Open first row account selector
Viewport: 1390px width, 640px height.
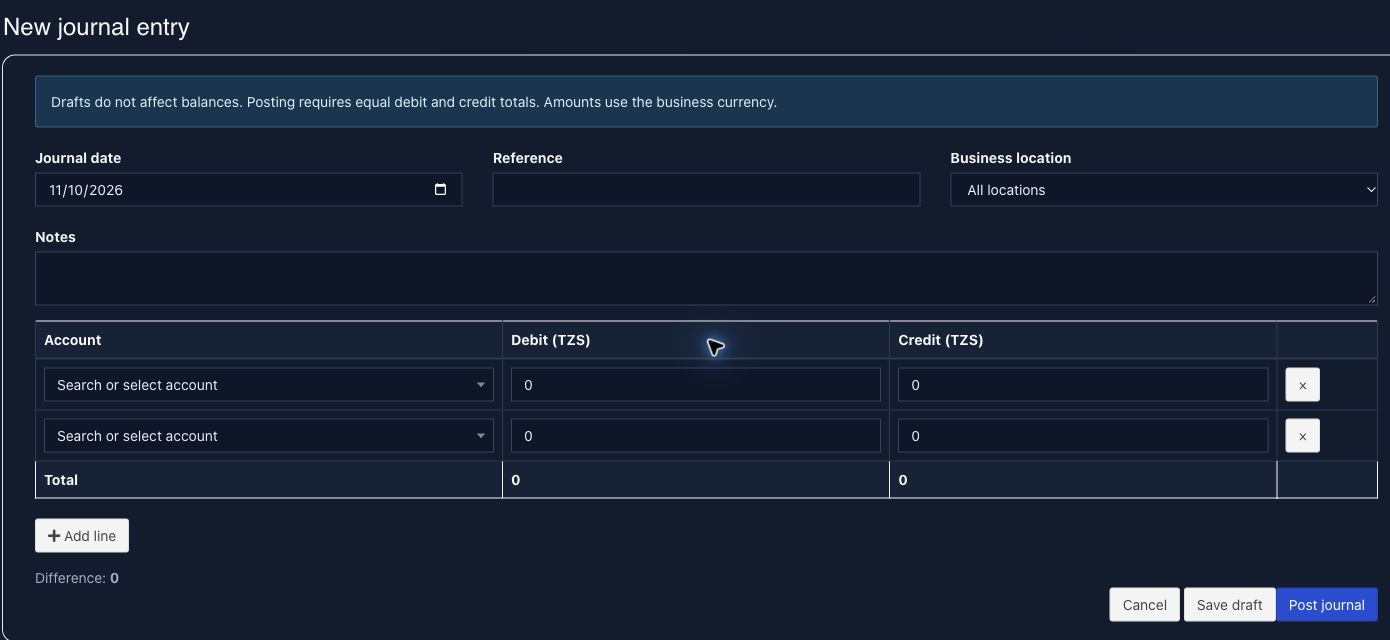269,385
